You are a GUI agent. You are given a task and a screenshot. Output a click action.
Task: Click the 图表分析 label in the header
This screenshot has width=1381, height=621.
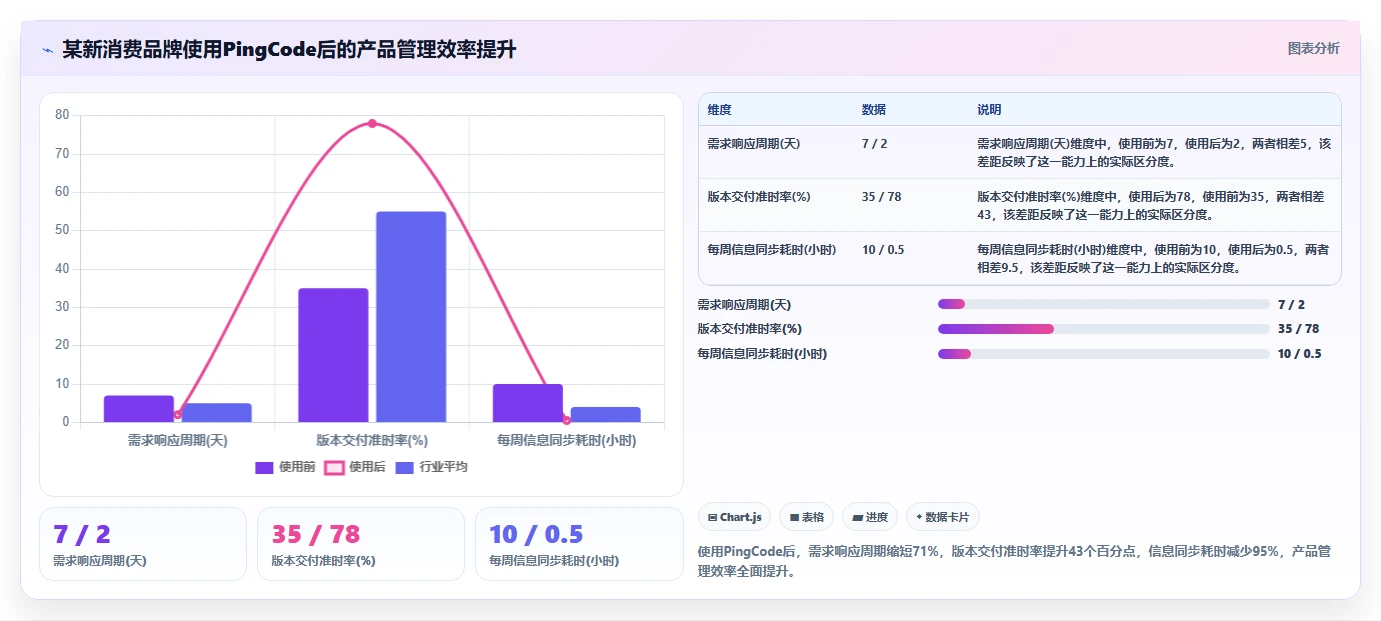click(1313, 48)
